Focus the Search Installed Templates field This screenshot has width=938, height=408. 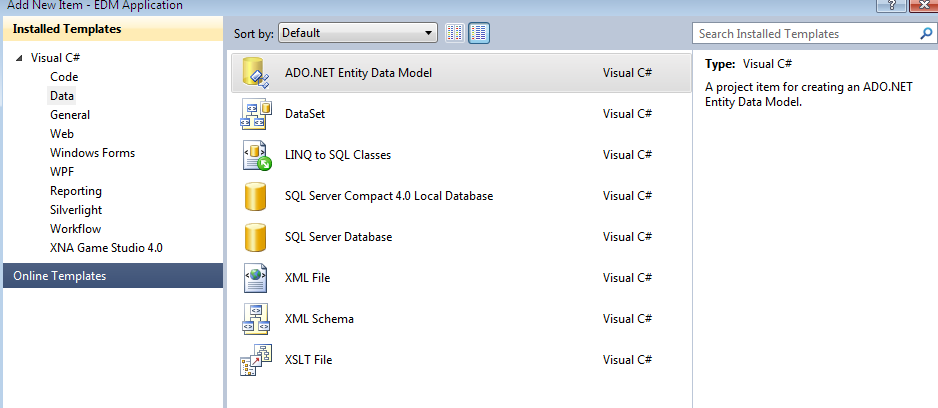pos(805,33)
